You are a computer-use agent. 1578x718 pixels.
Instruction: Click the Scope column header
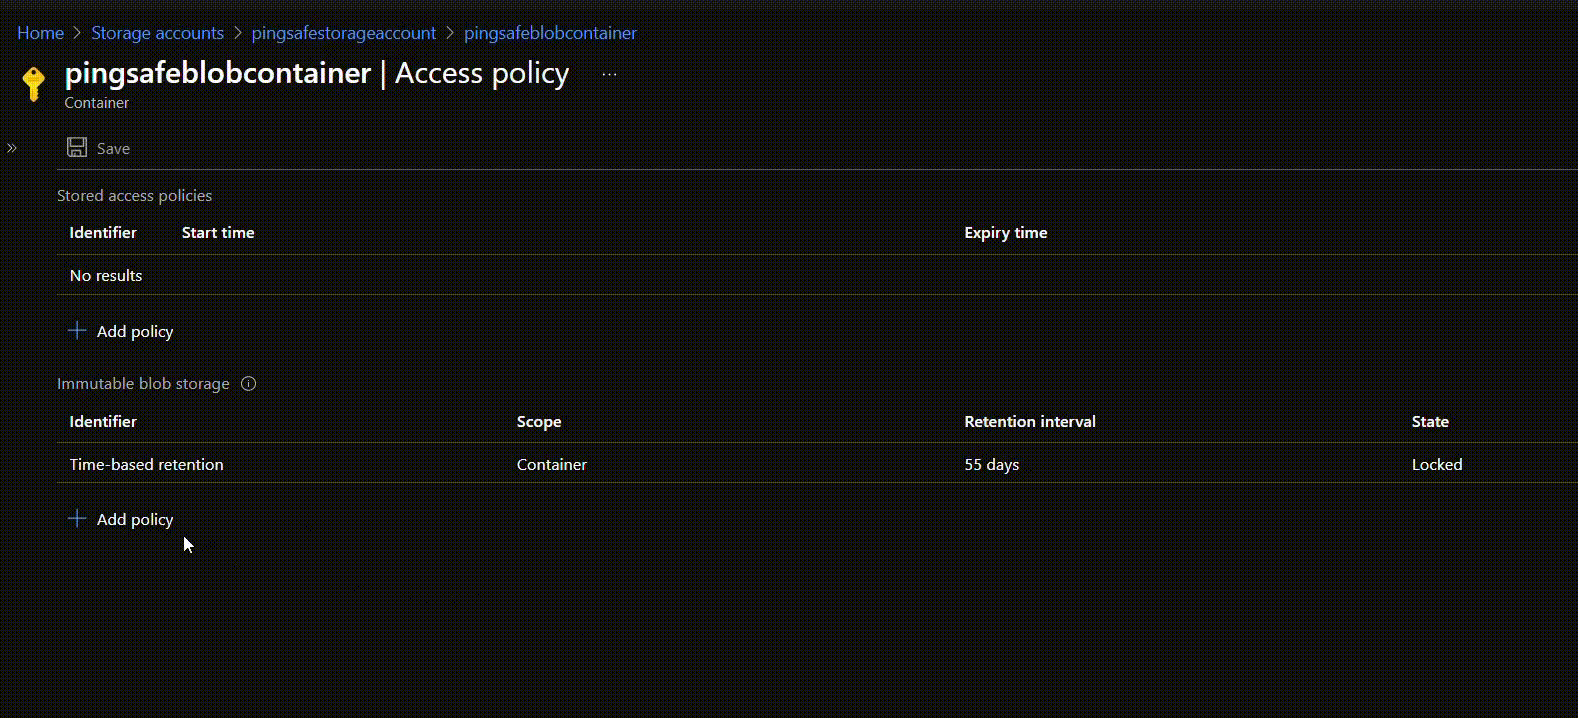(x=538, y=422)
